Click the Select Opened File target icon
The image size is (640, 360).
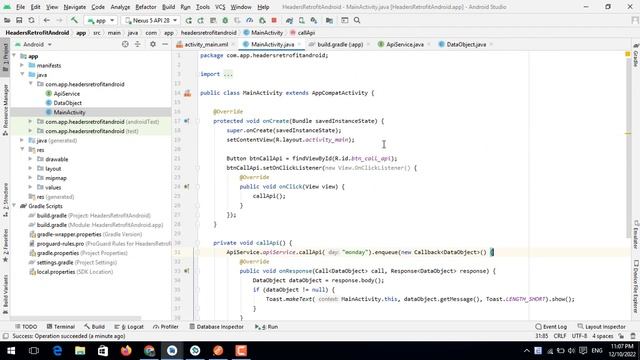tap(125, 44)
